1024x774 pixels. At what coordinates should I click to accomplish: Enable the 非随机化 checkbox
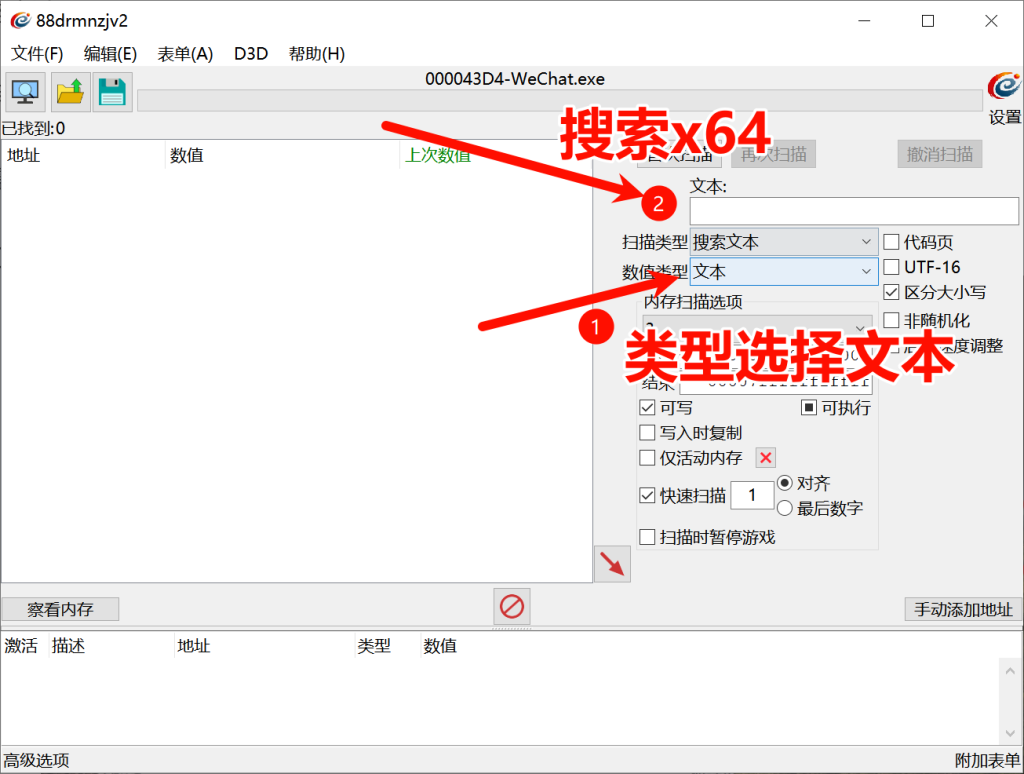(891, 320)
